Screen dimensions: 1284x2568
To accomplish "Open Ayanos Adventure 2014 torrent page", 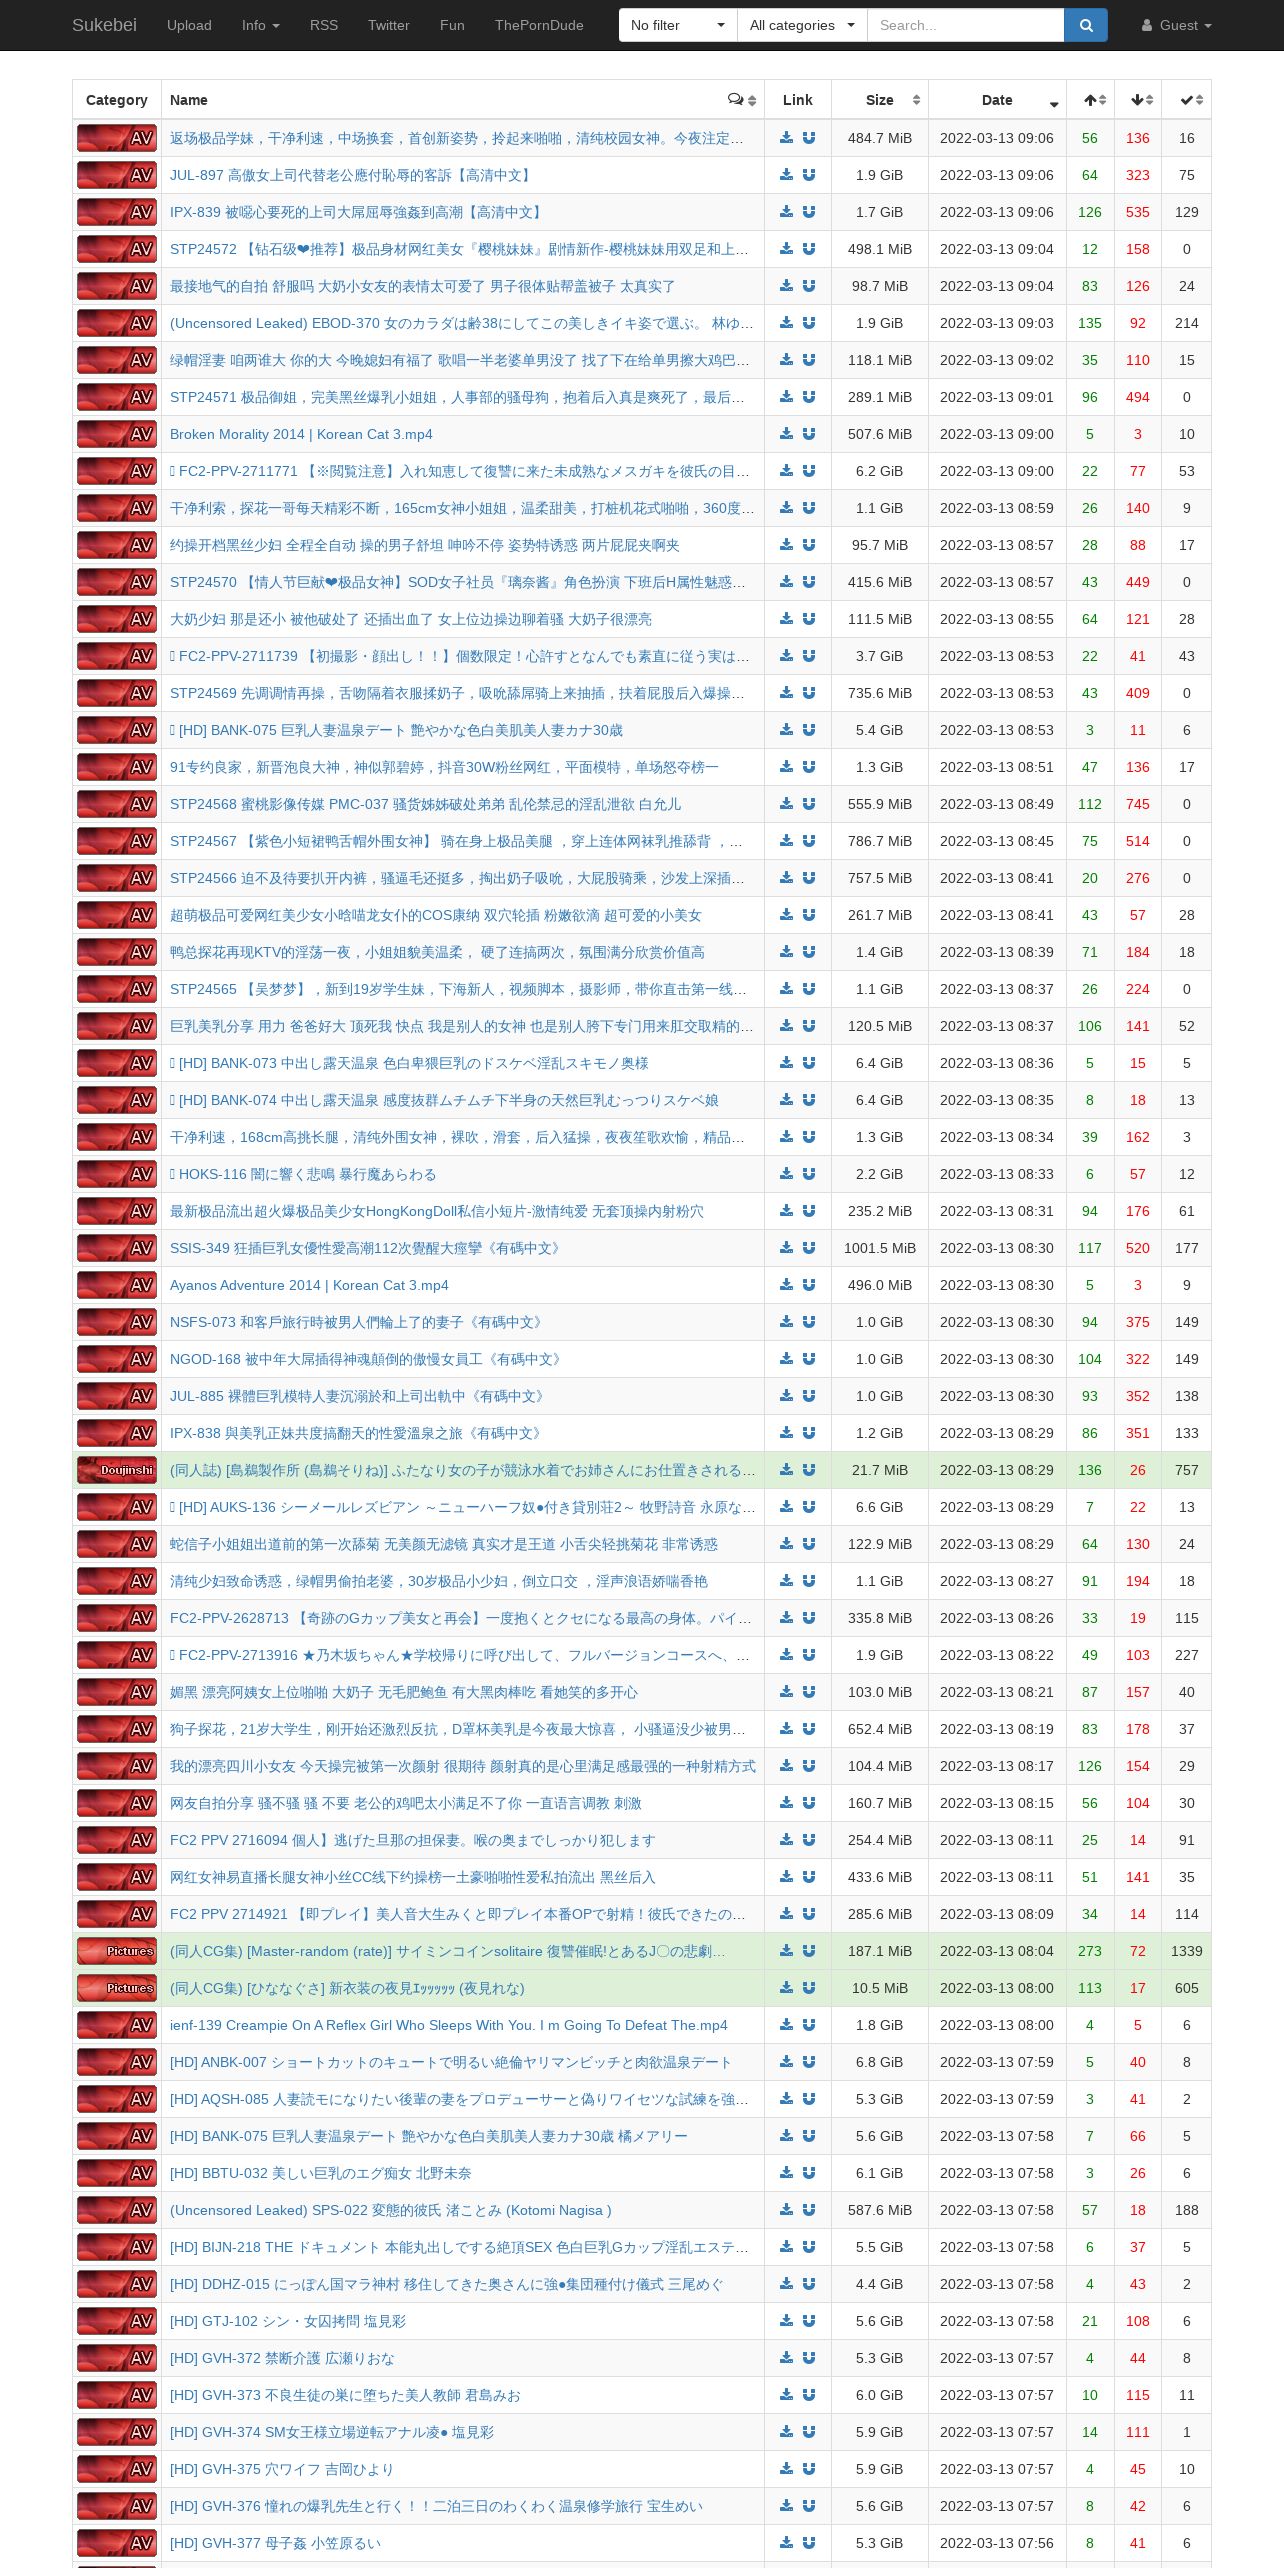I will [x=309, y=1285].
